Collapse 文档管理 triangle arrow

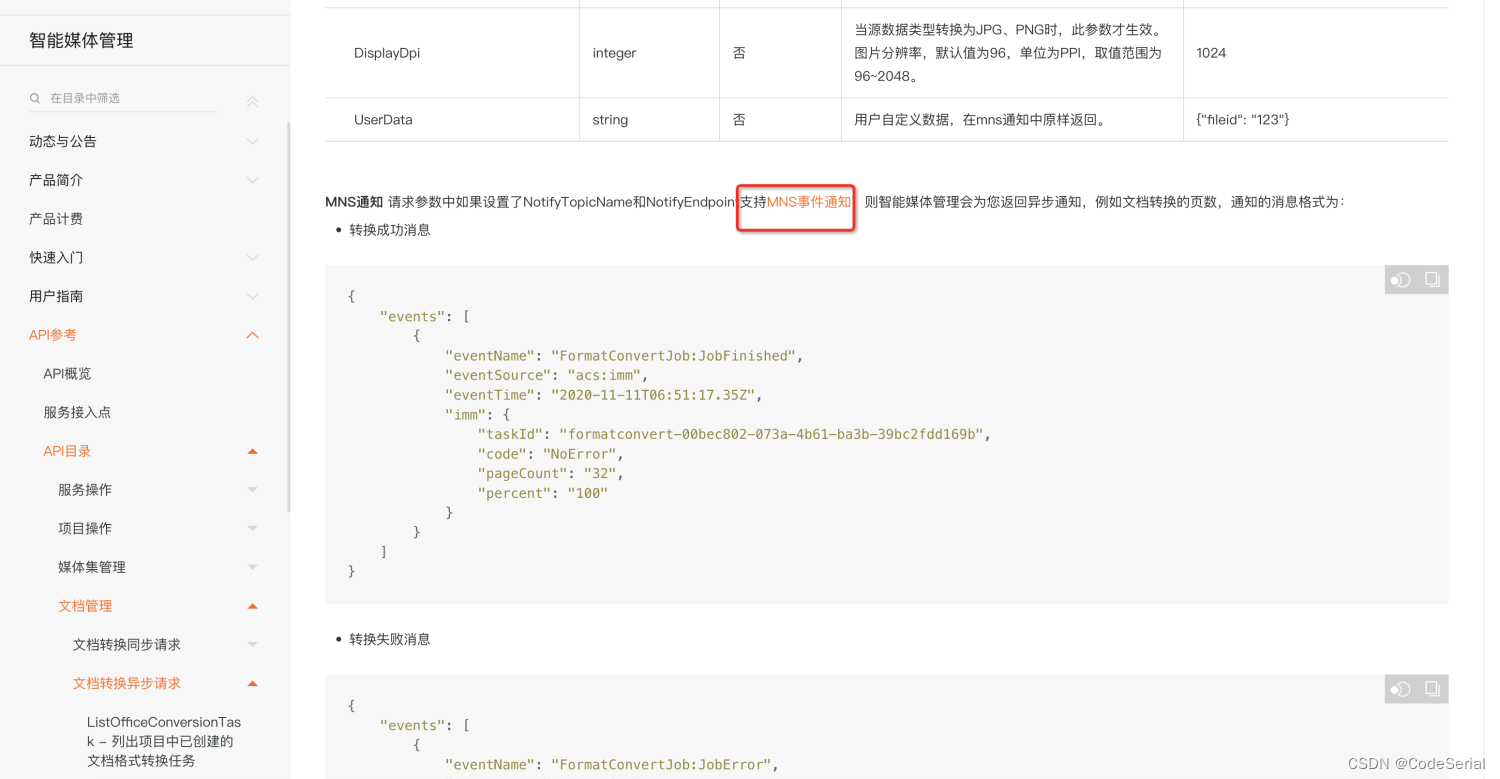252,606
